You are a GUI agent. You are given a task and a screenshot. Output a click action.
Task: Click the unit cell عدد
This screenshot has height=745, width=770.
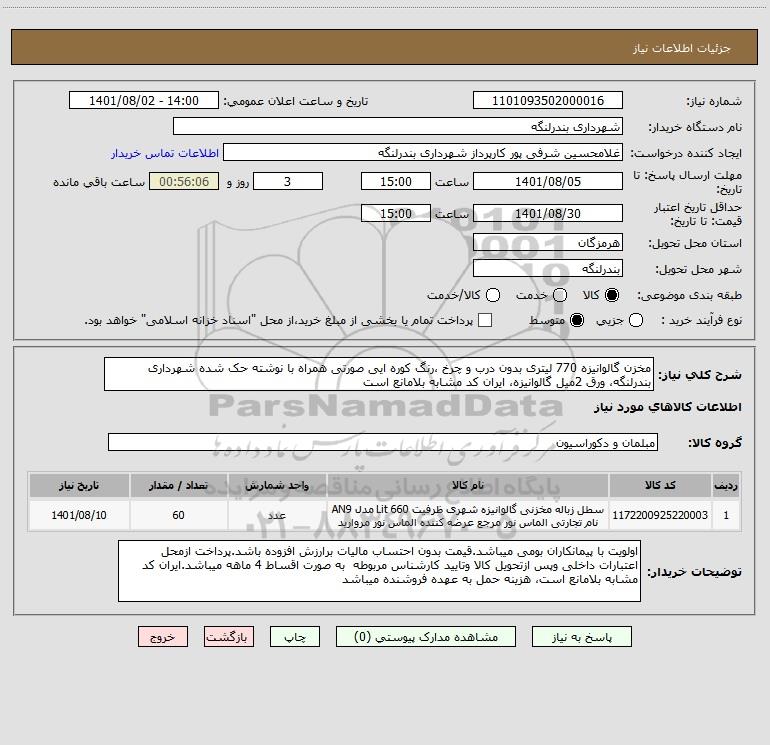point(277,515)
